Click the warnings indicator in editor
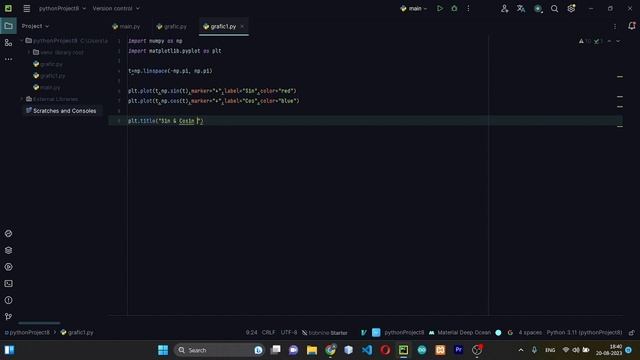The width and height of the screenshot is (640, 360). tap(584, 41)
